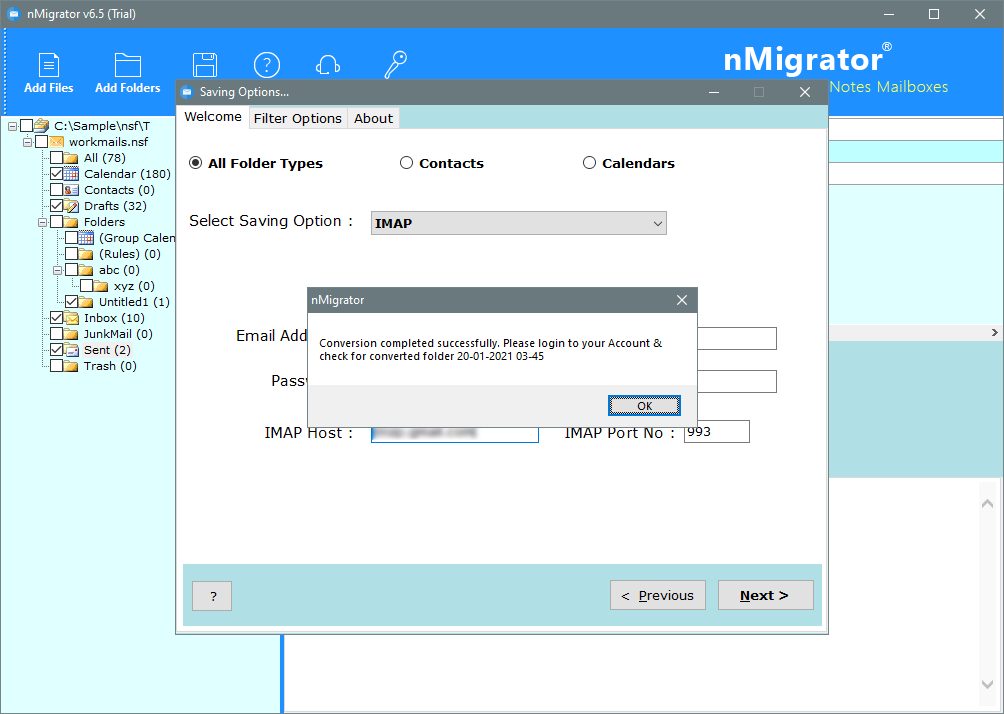Screen dimensions: 1004x714
Task: Click the Inbox envelope folder icon
Action: coord(71,318)
